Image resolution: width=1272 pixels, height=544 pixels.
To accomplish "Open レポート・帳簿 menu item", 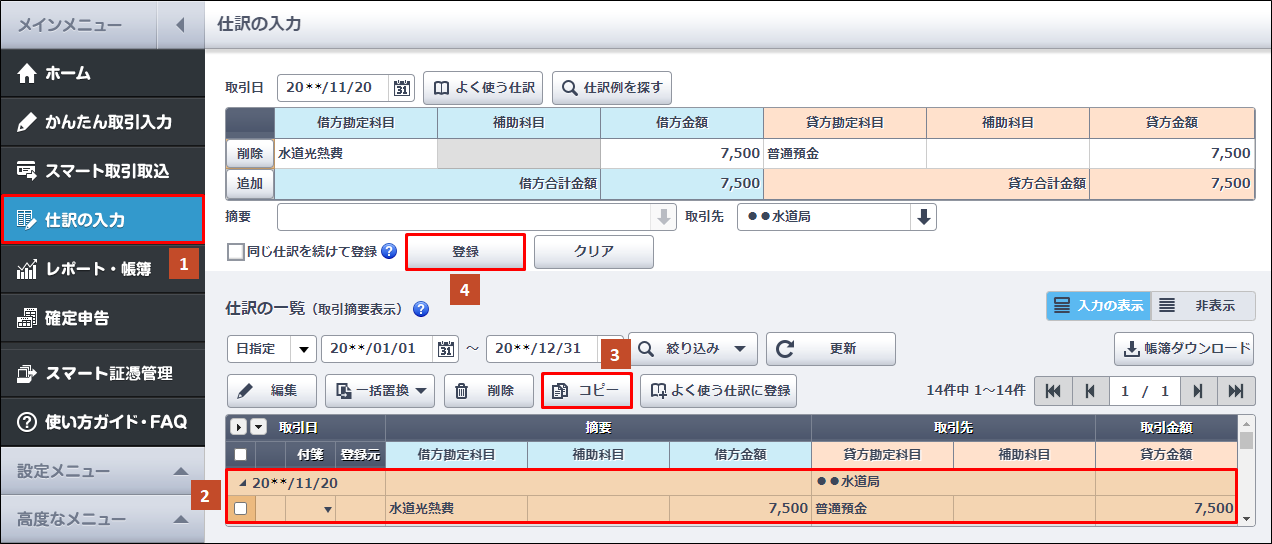I will (102, 269).
